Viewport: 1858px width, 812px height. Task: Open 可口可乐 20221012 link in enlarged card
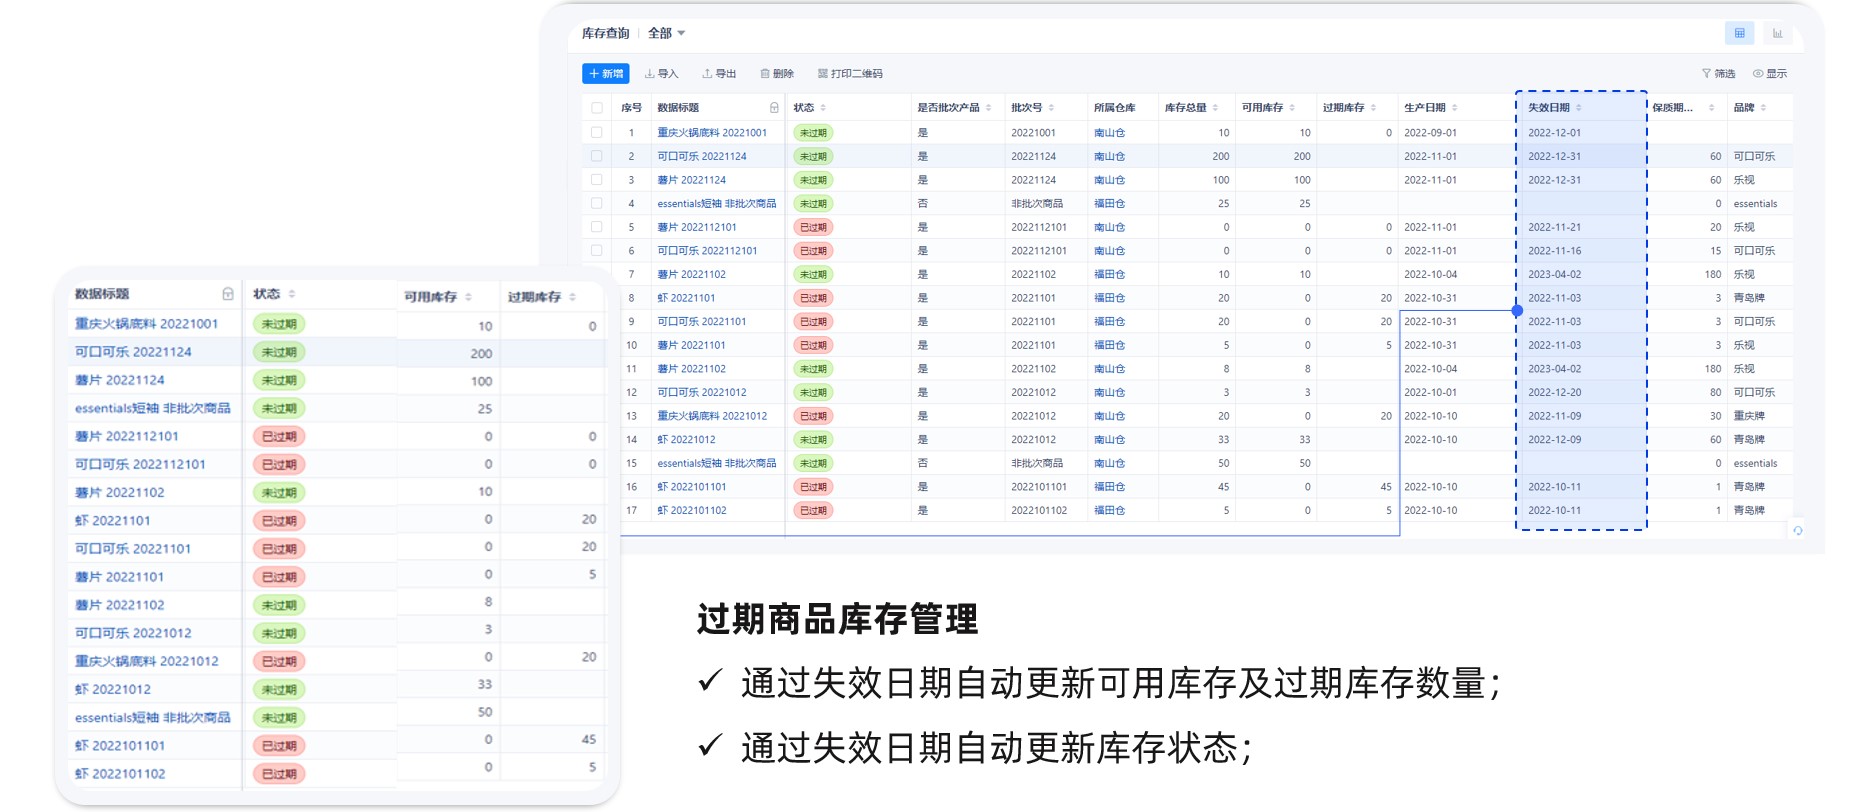133,633
